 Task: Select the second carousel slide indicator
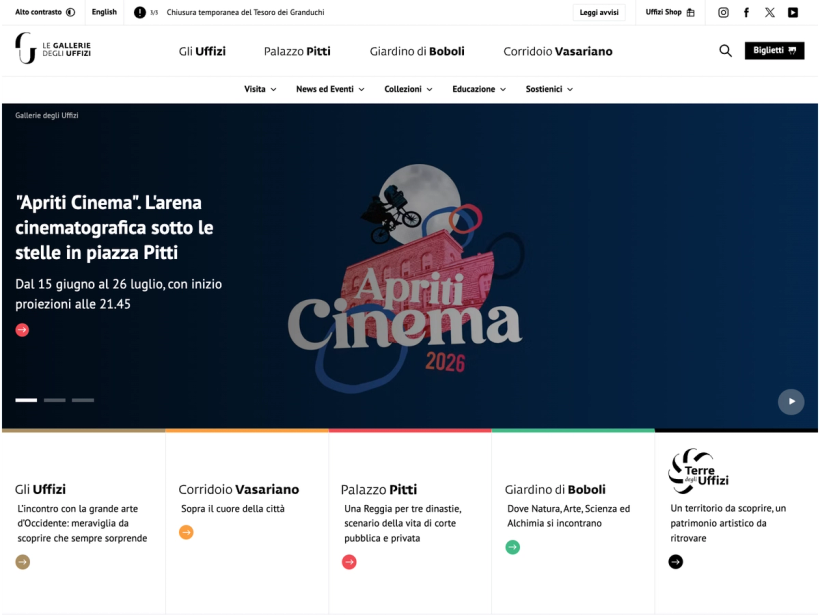(x=54, y=400)
